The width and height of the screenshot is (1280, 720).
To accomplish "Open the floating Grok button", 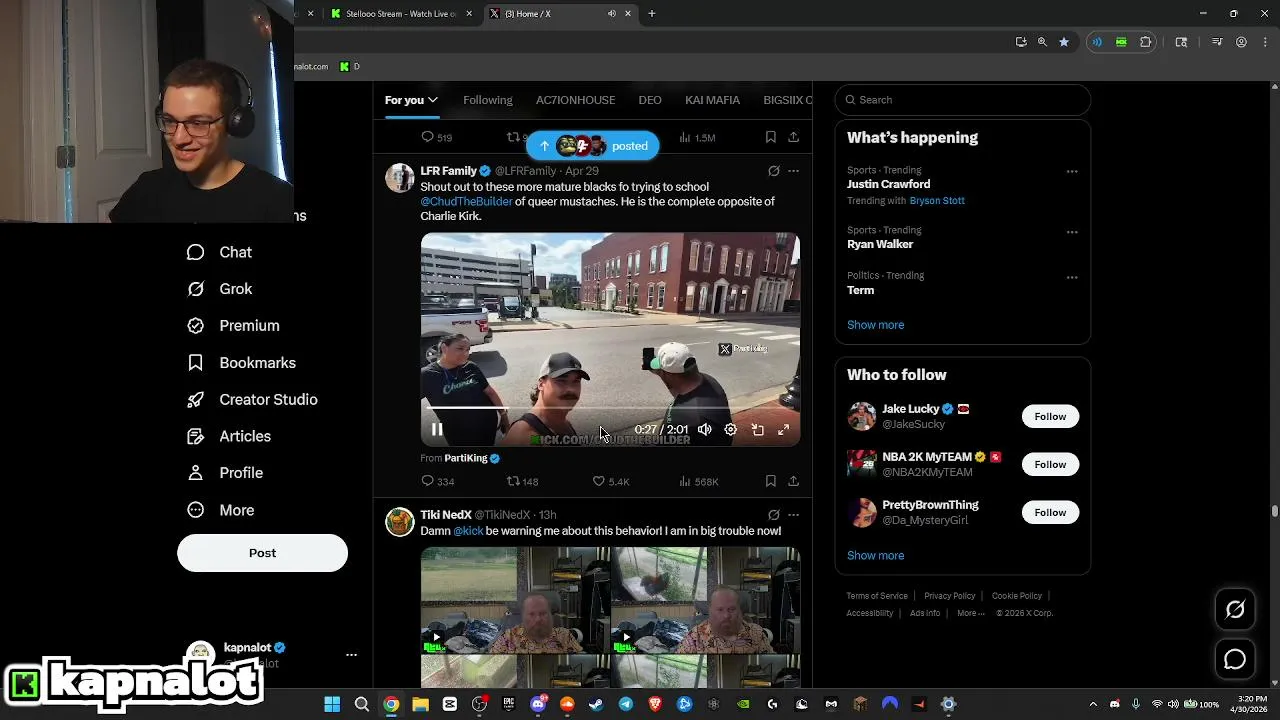I will [1235, 609].
